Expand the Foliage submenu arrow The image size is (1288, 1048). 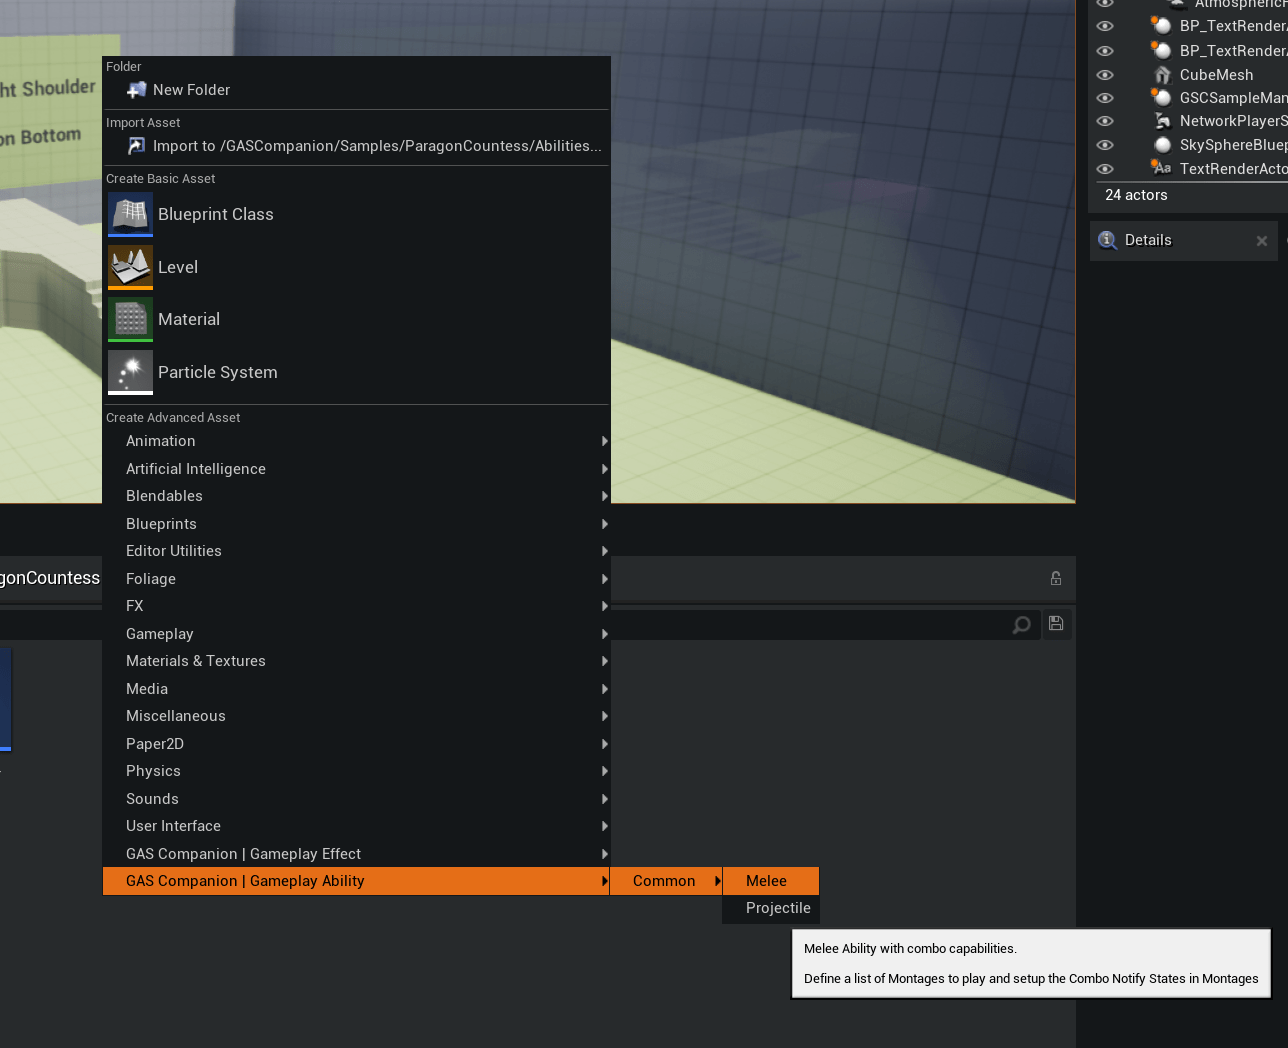pyautogui.click(x=604, y=579)
